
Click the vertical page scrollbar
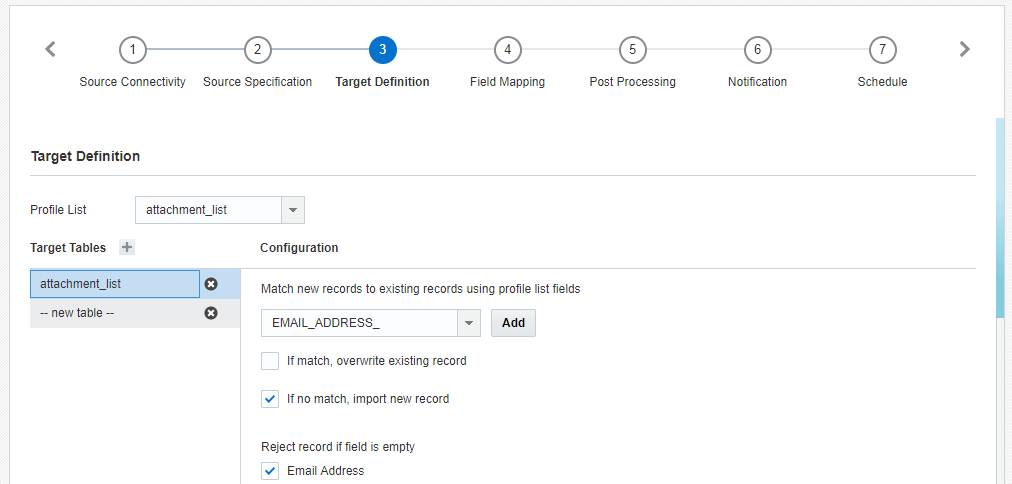pos(1000,219)
